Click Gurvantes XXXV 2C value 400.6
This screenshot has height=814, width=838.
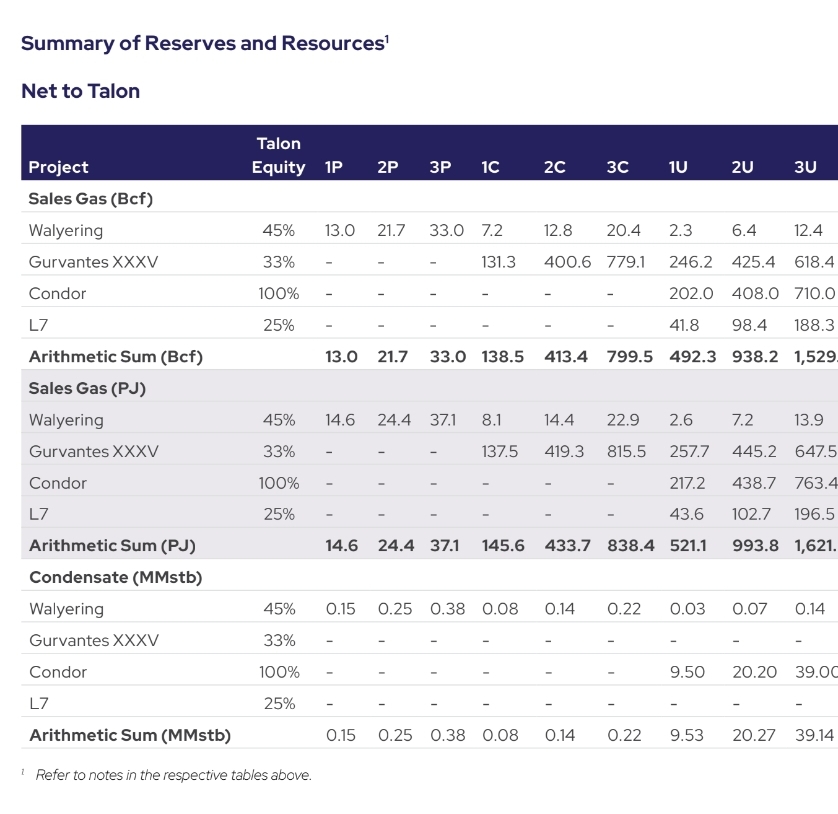click(x=568, y=262)
